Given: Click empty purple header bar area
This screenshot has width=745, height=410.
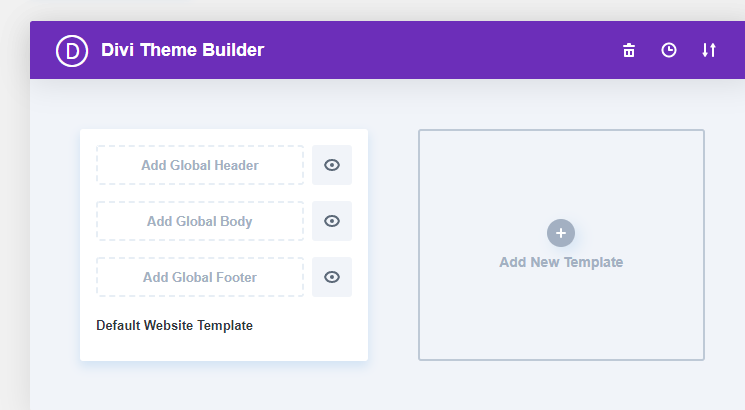Looking at the screenshot, I should click(x=428, y=50).
